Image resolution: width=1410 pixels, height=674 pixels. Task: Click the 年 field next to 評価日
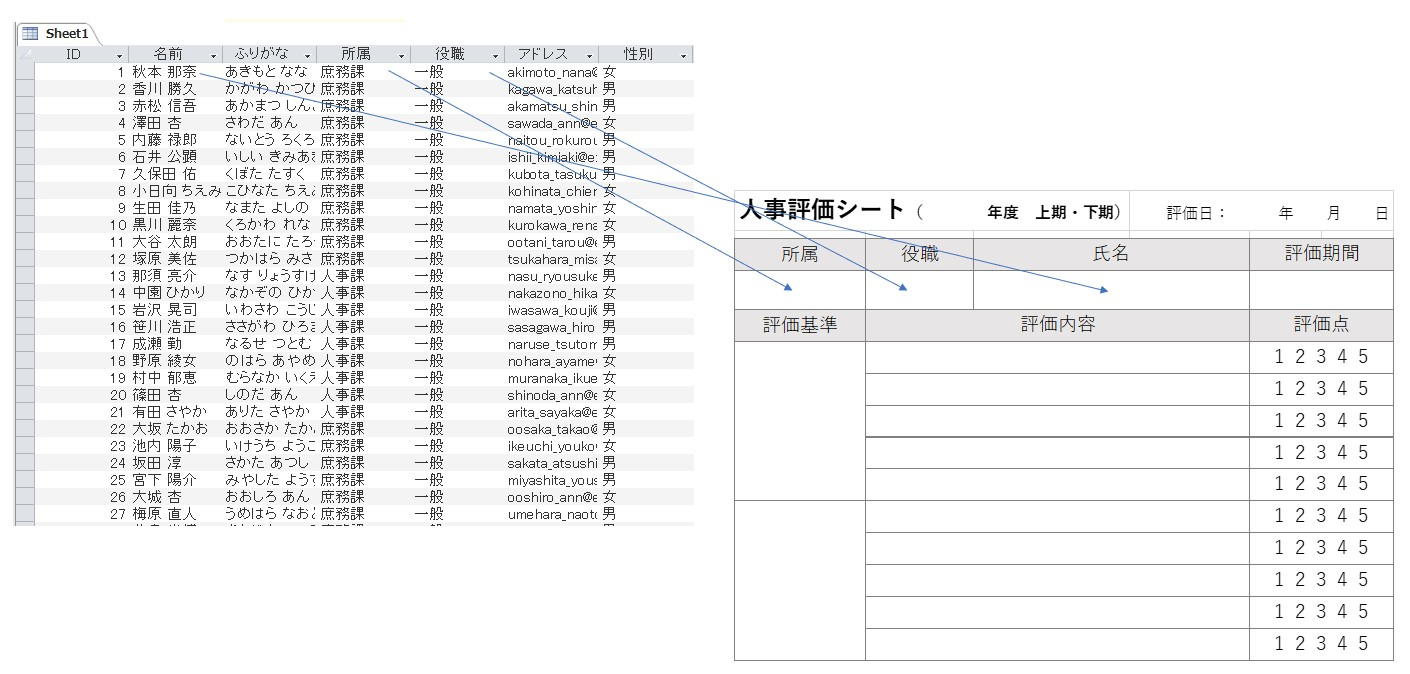[x=1284, y=211]
